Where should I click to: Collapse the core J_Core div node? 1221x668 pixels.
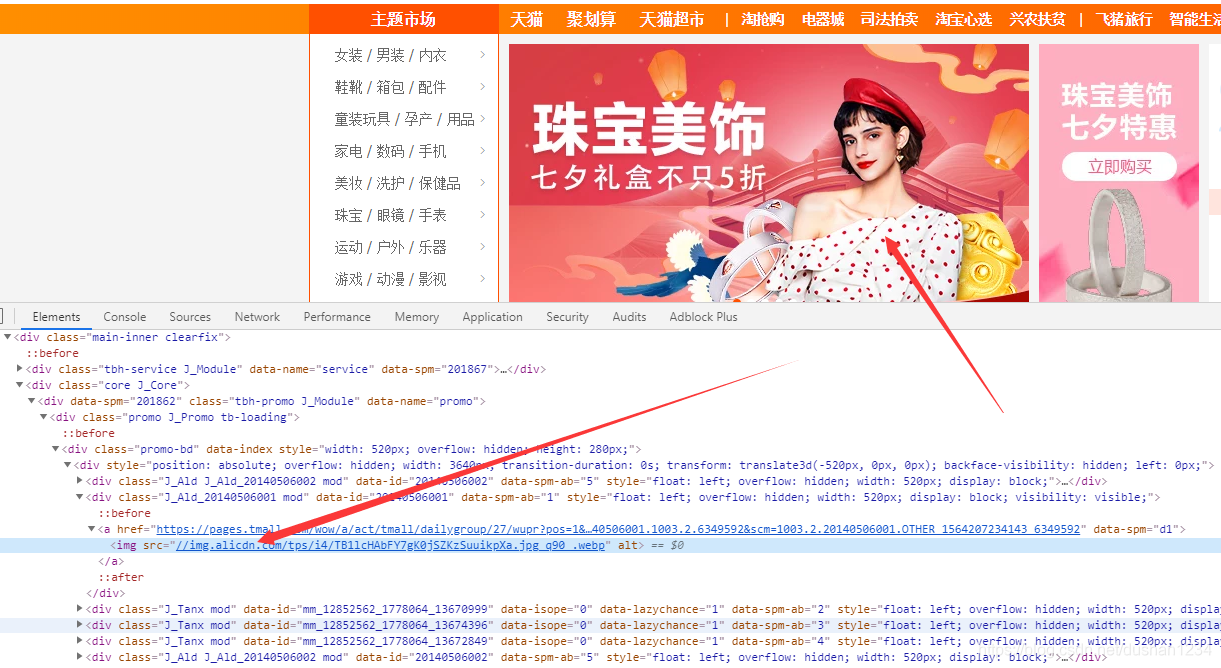click(20, 385)
